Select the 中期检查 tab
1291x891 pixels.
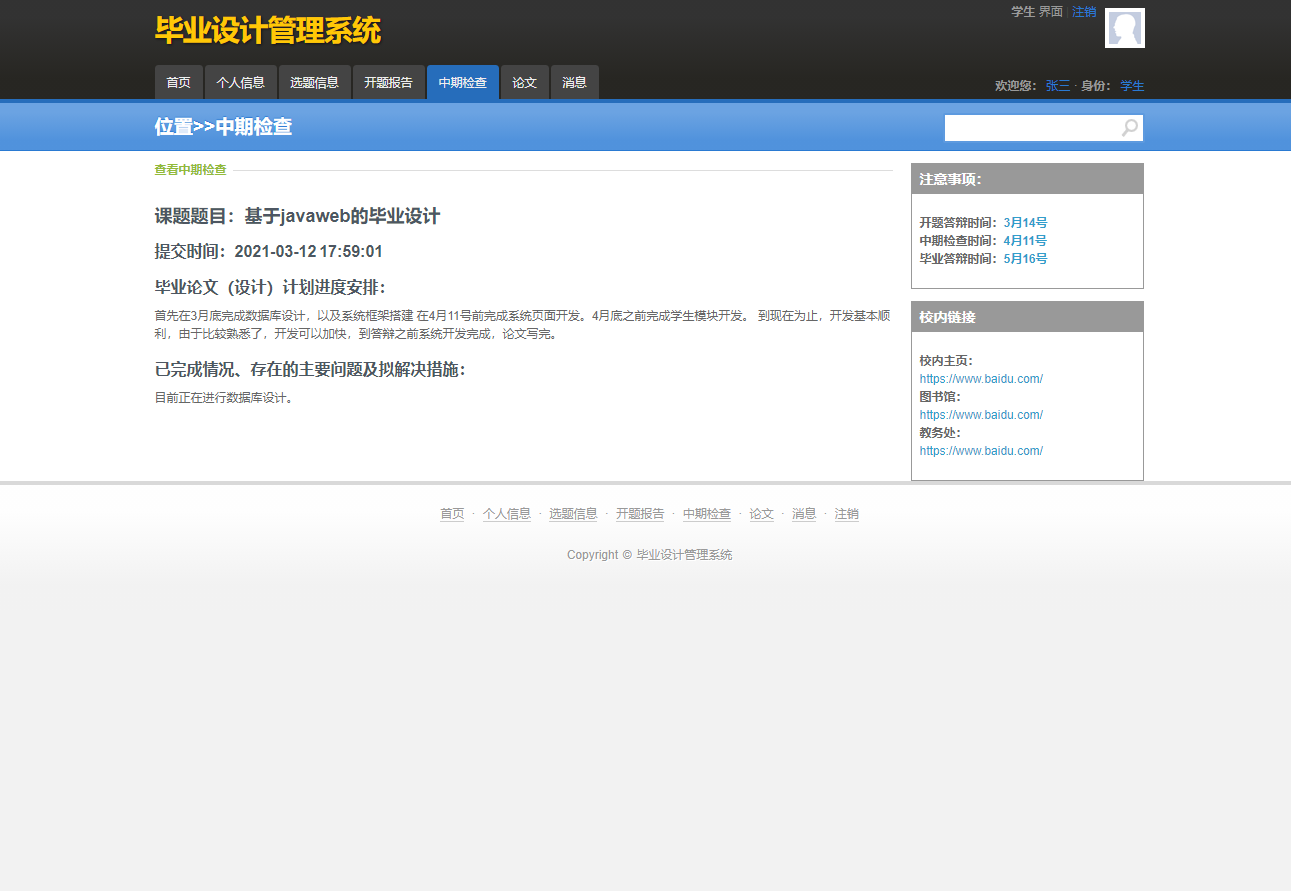tap(462, 82)
